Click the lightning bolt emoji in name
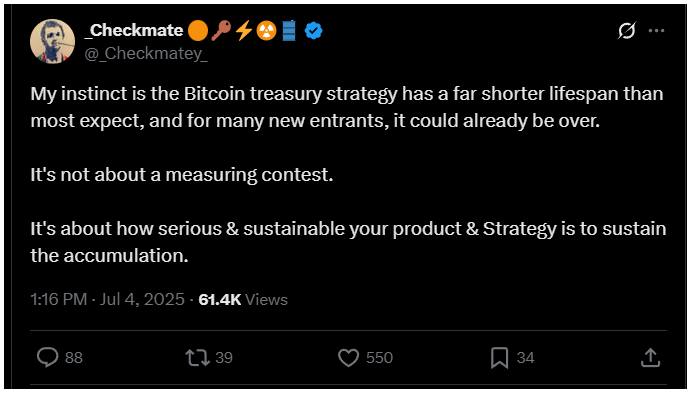 (x=244, y=31)
